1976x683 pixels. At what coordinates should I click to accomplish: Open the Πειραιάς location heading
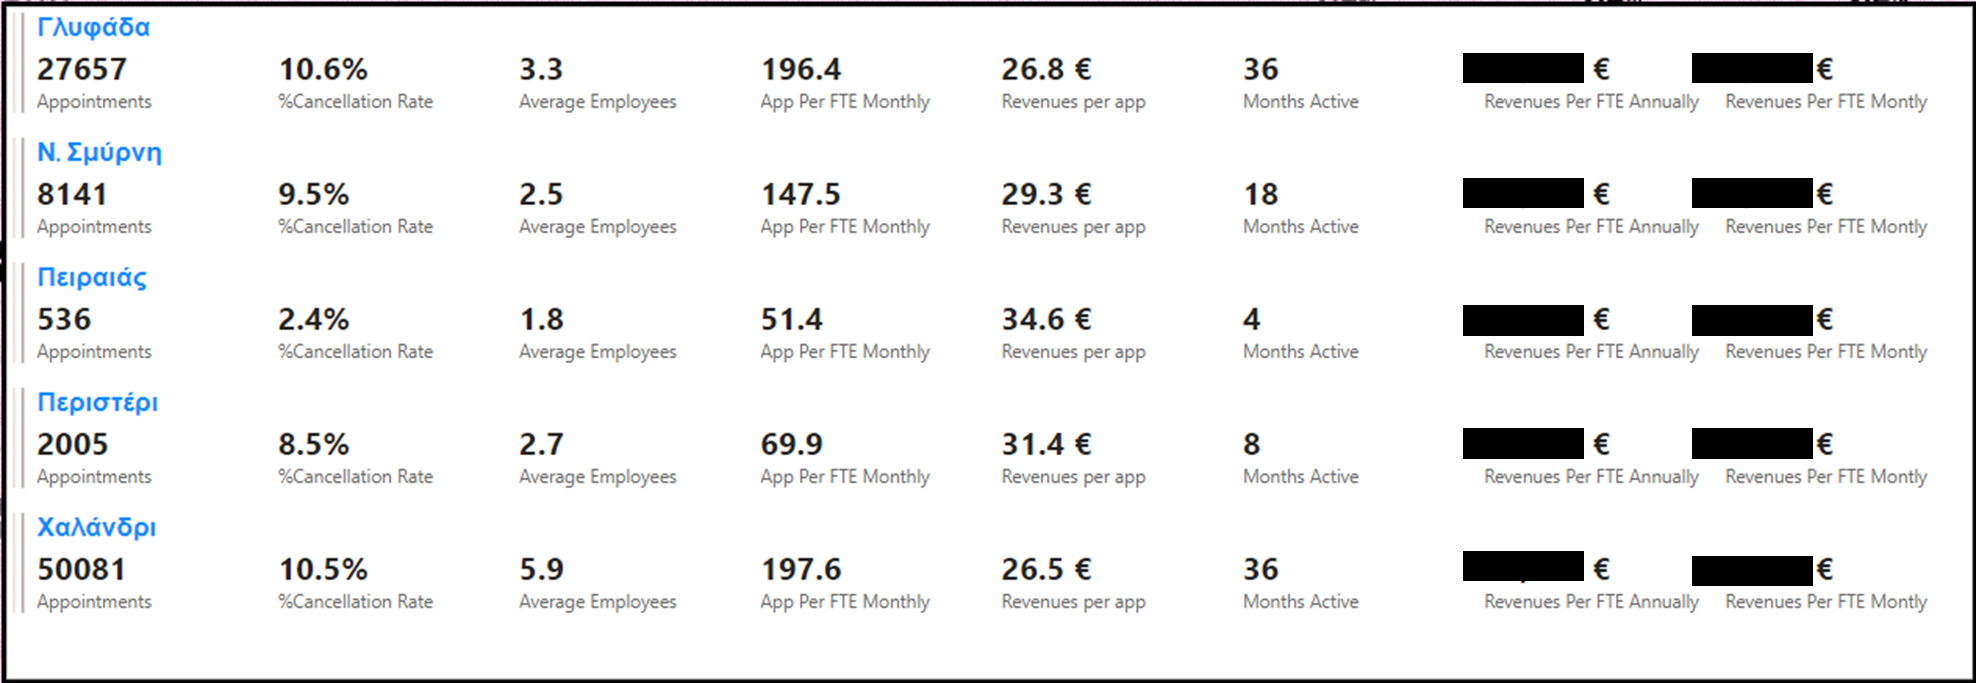coord(91,278)
